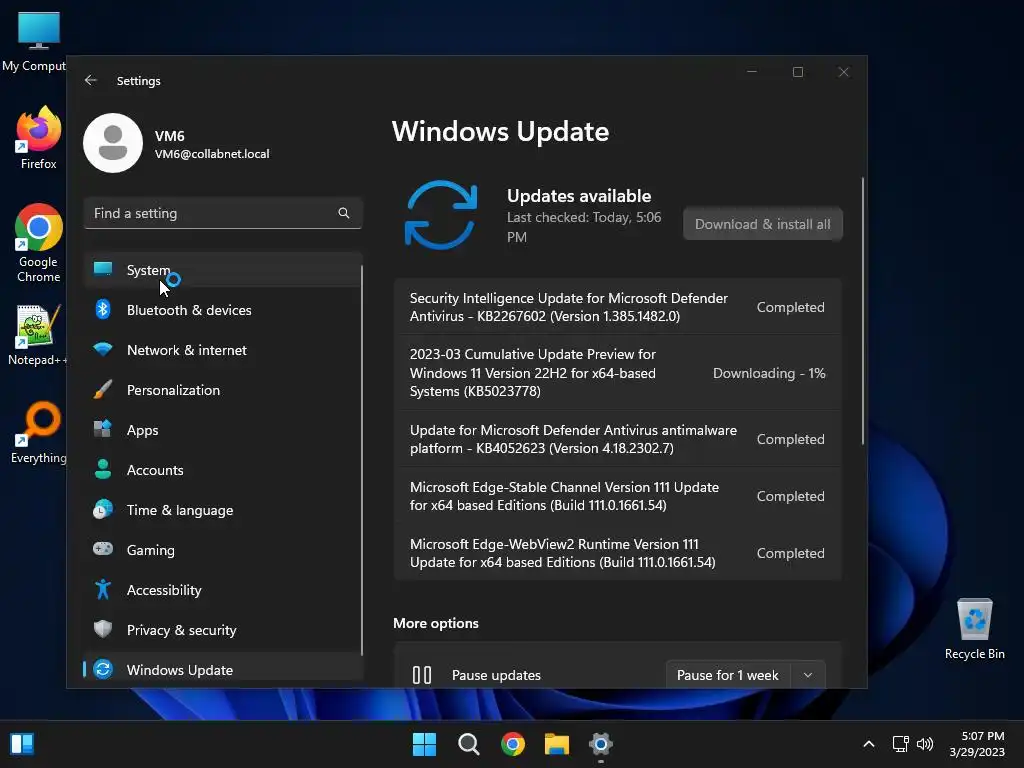Open Privacy & security label in sidebar
Viewport: 1024px width, 768px height.
coord(182,630)
